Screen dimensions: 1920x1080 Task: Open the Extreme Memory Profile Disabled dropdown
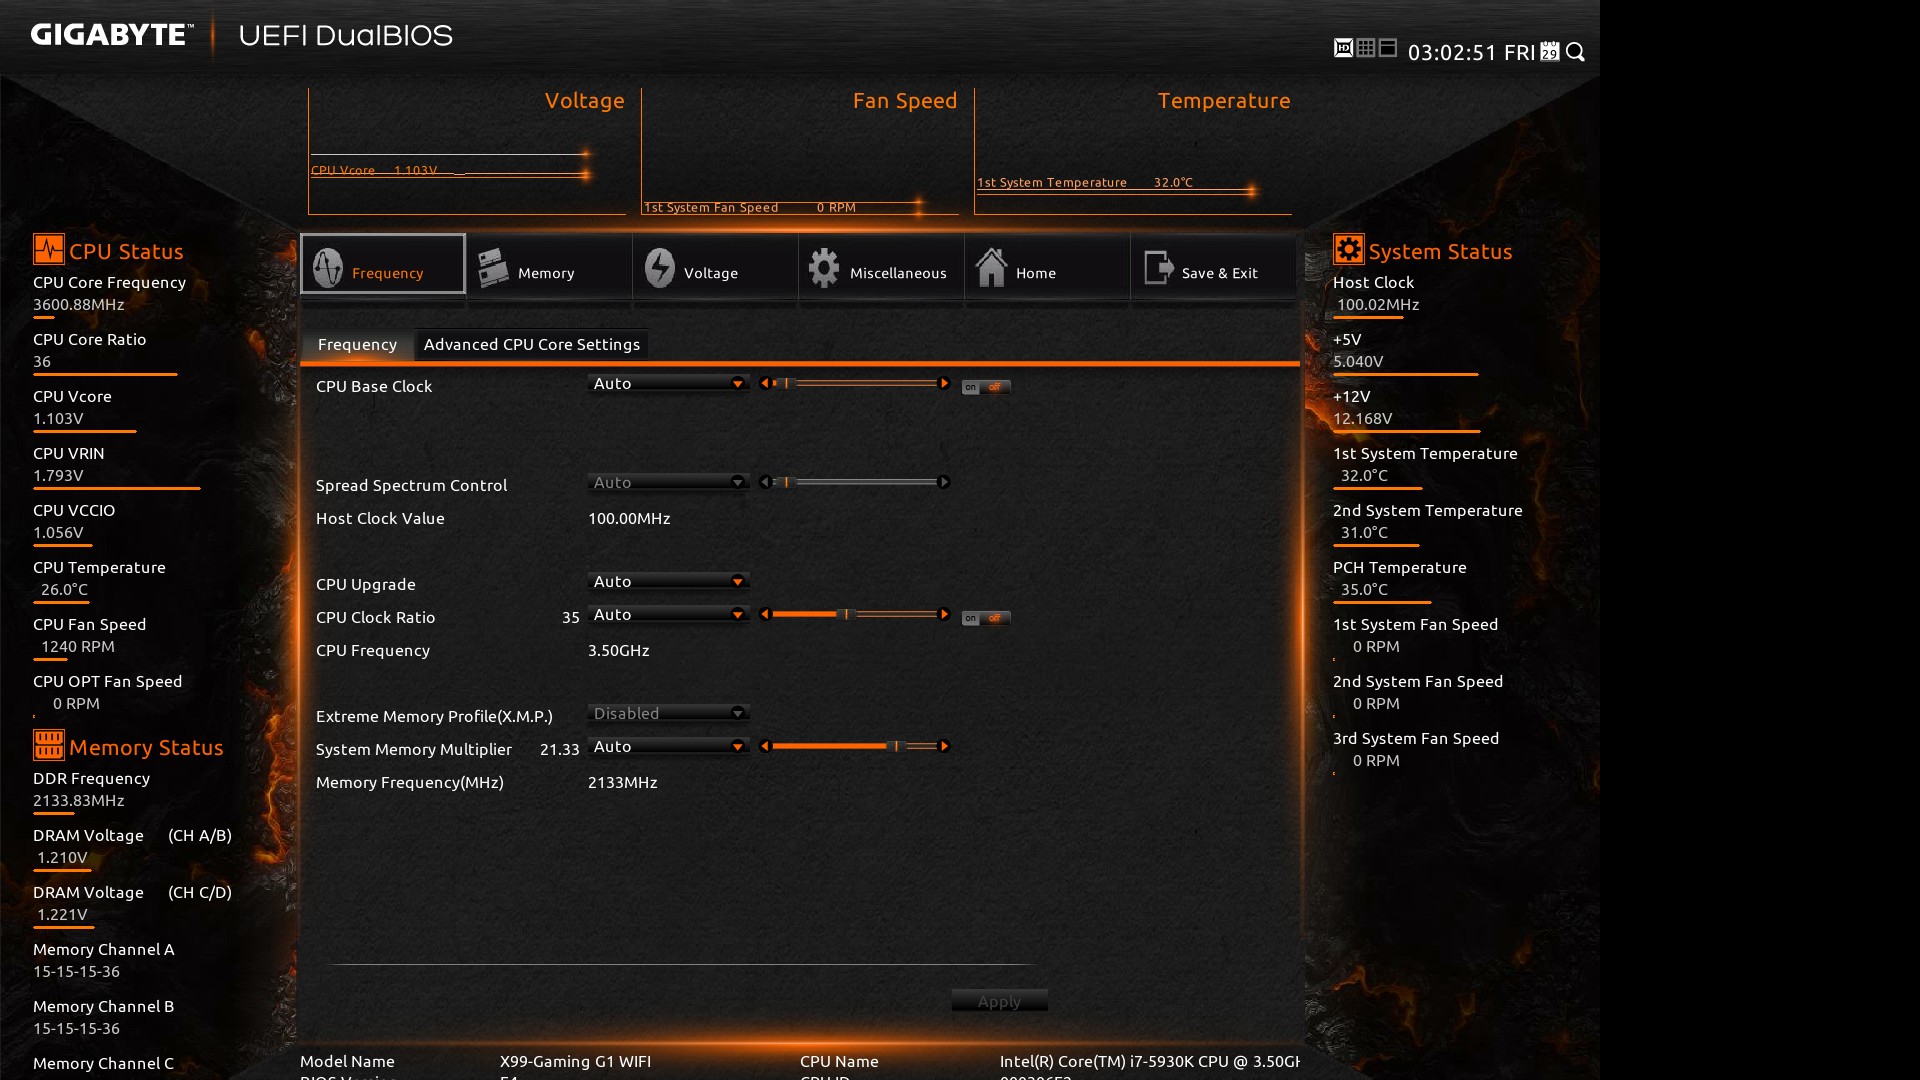(x=668, y=714)
